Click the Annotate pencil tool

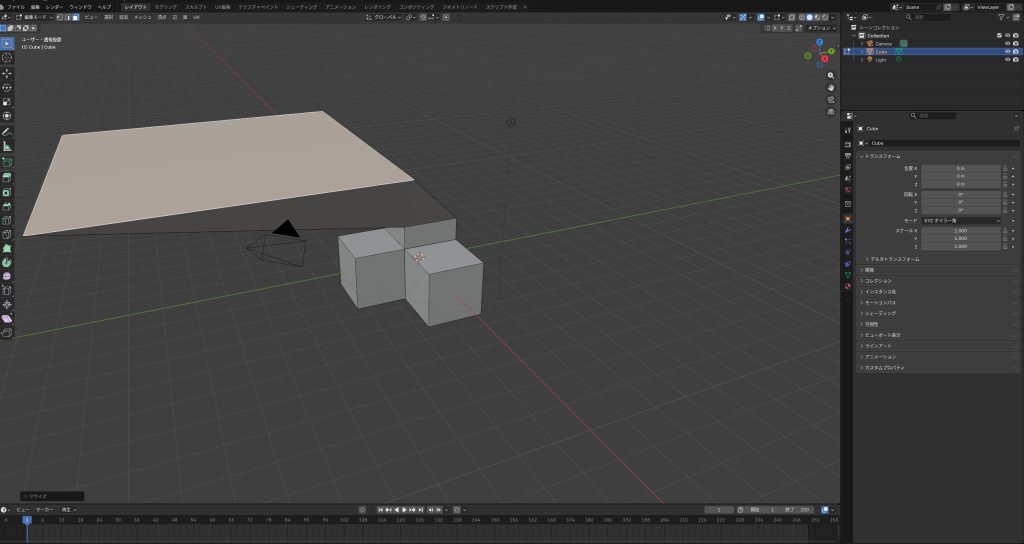point(7,131)
